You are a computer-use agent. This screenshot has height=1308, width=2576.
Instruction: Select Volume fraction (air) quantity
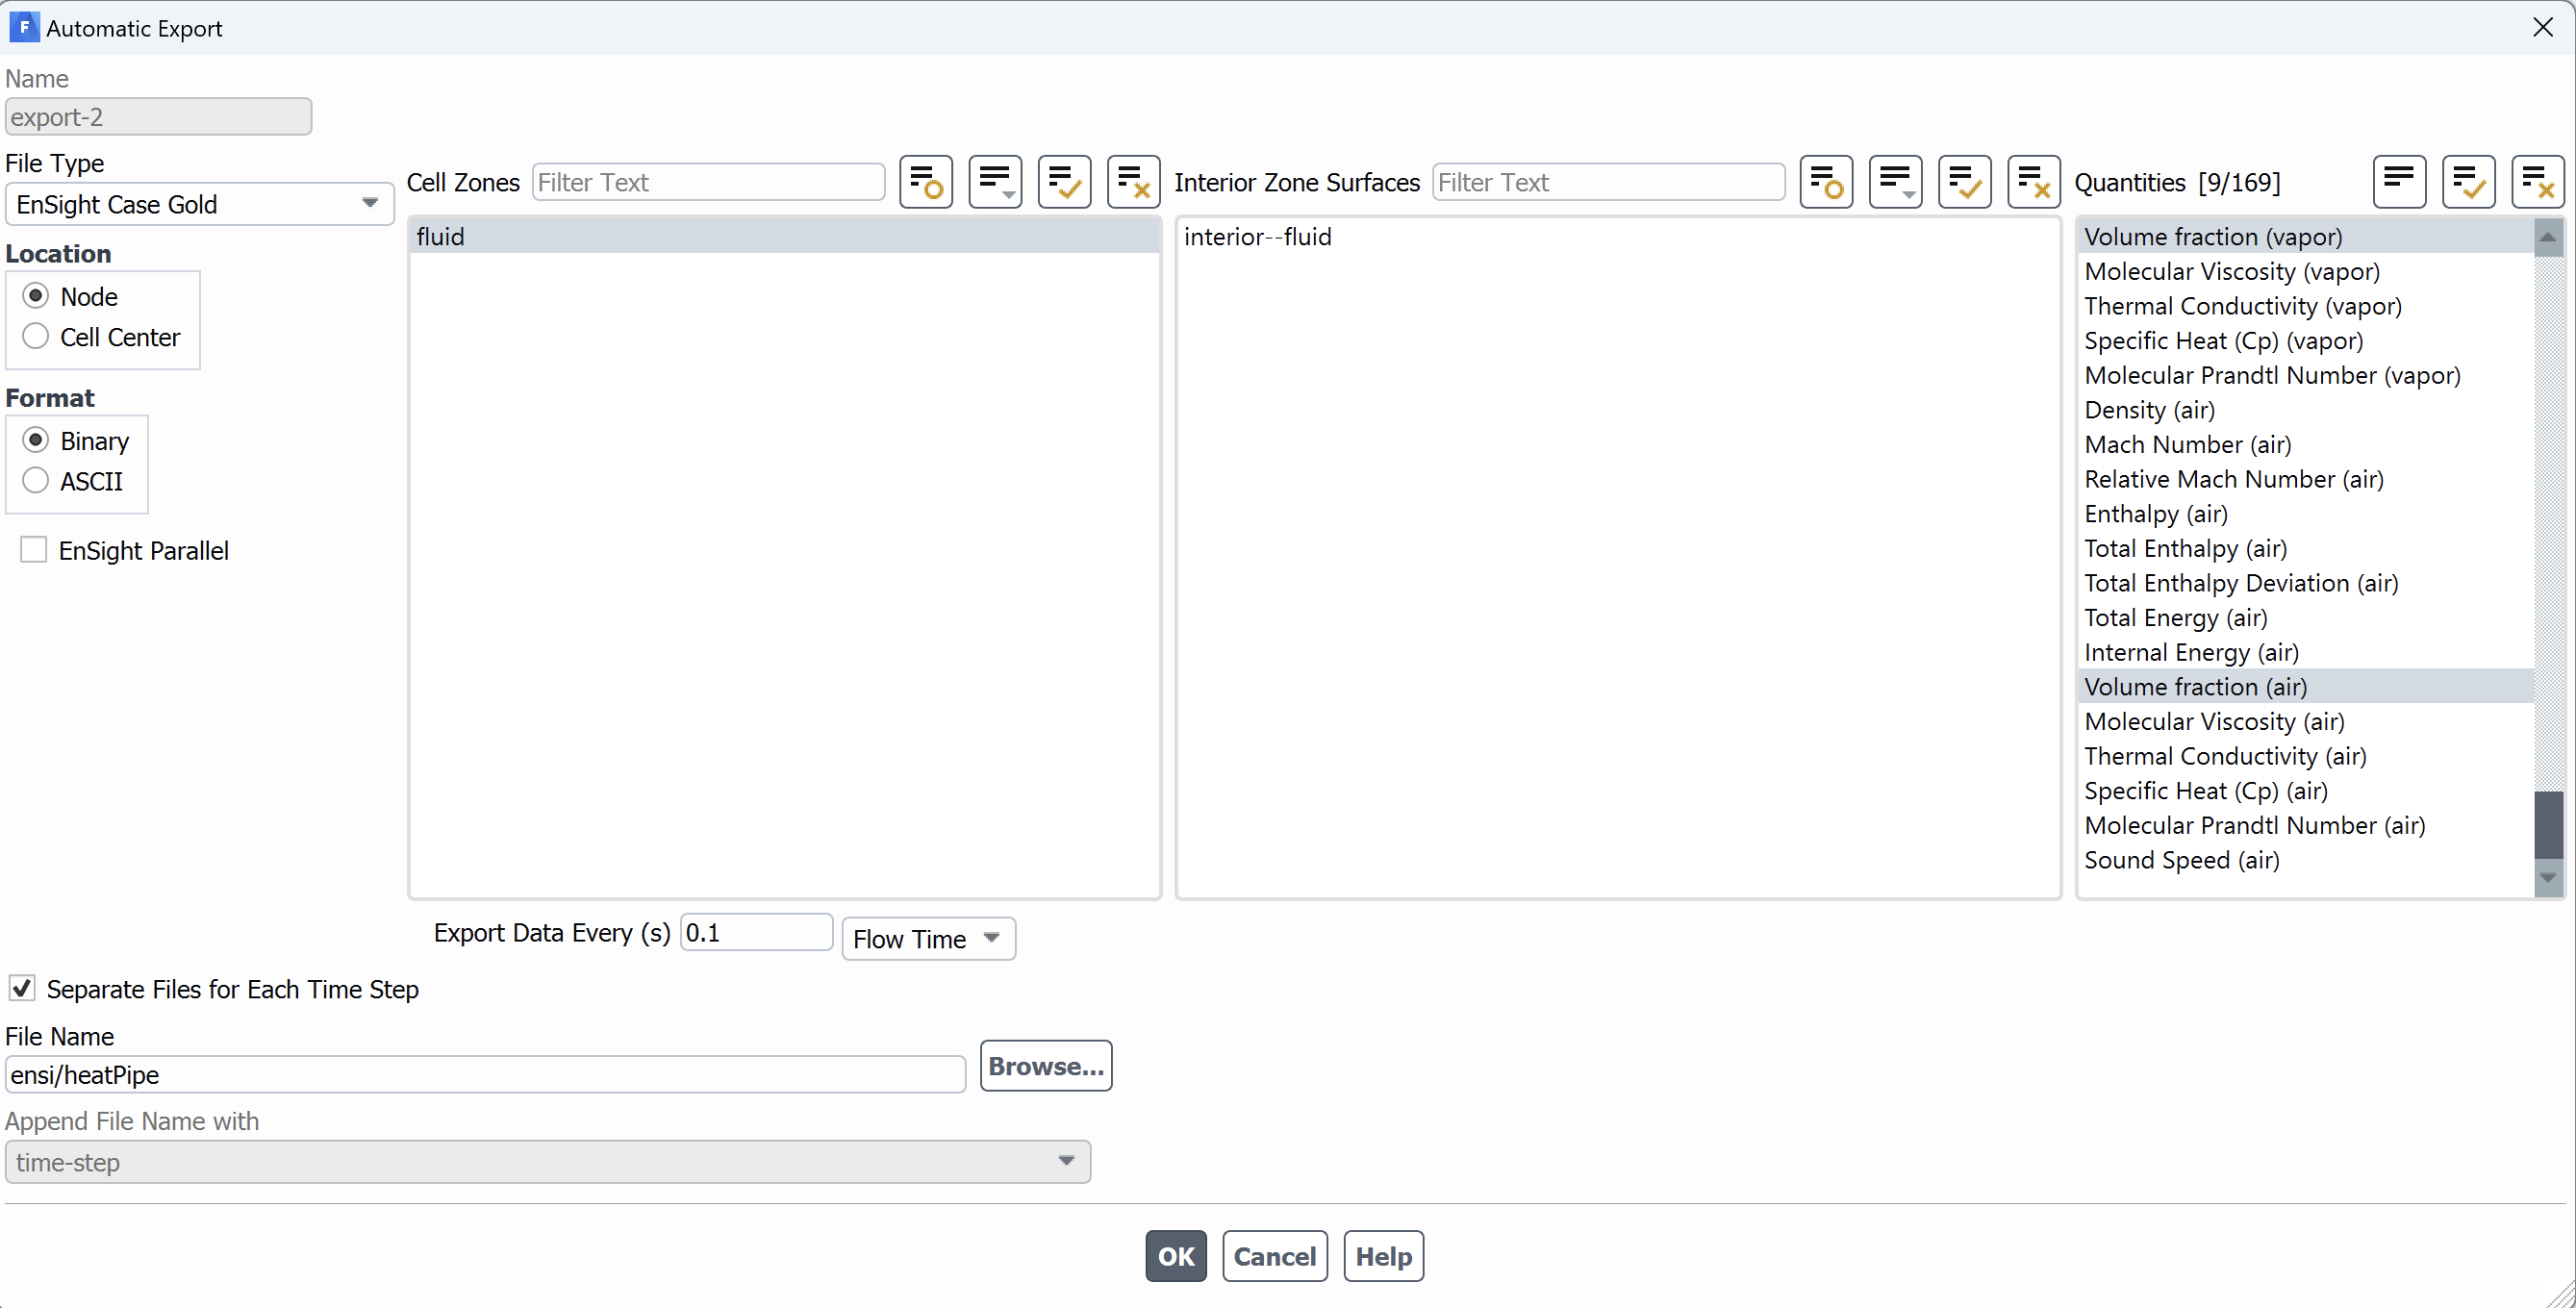point(2306,687)
